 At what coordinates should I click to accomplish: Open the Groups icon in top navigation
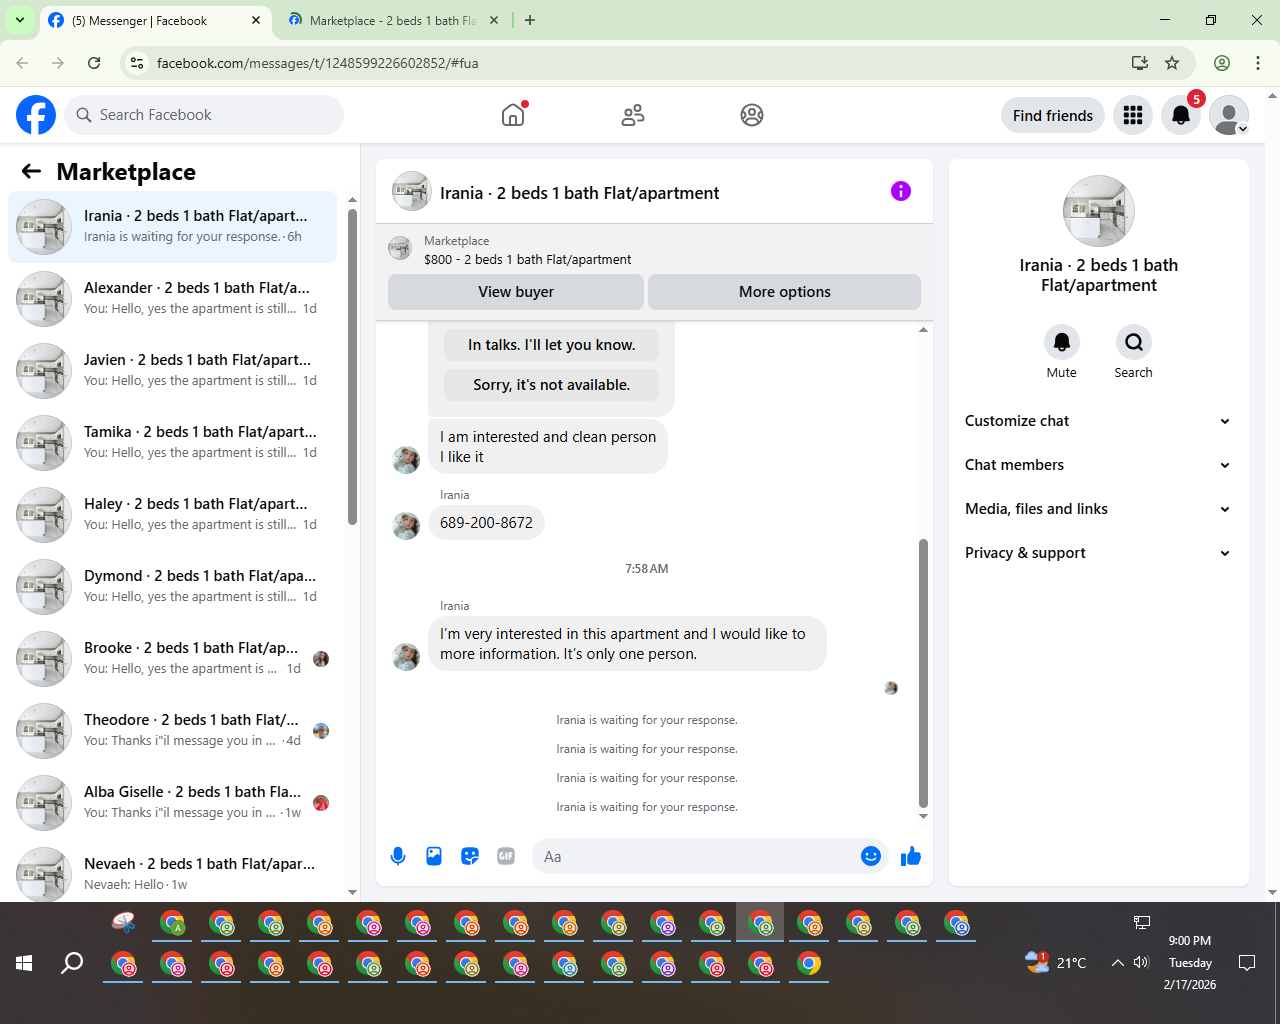point(752,115)
